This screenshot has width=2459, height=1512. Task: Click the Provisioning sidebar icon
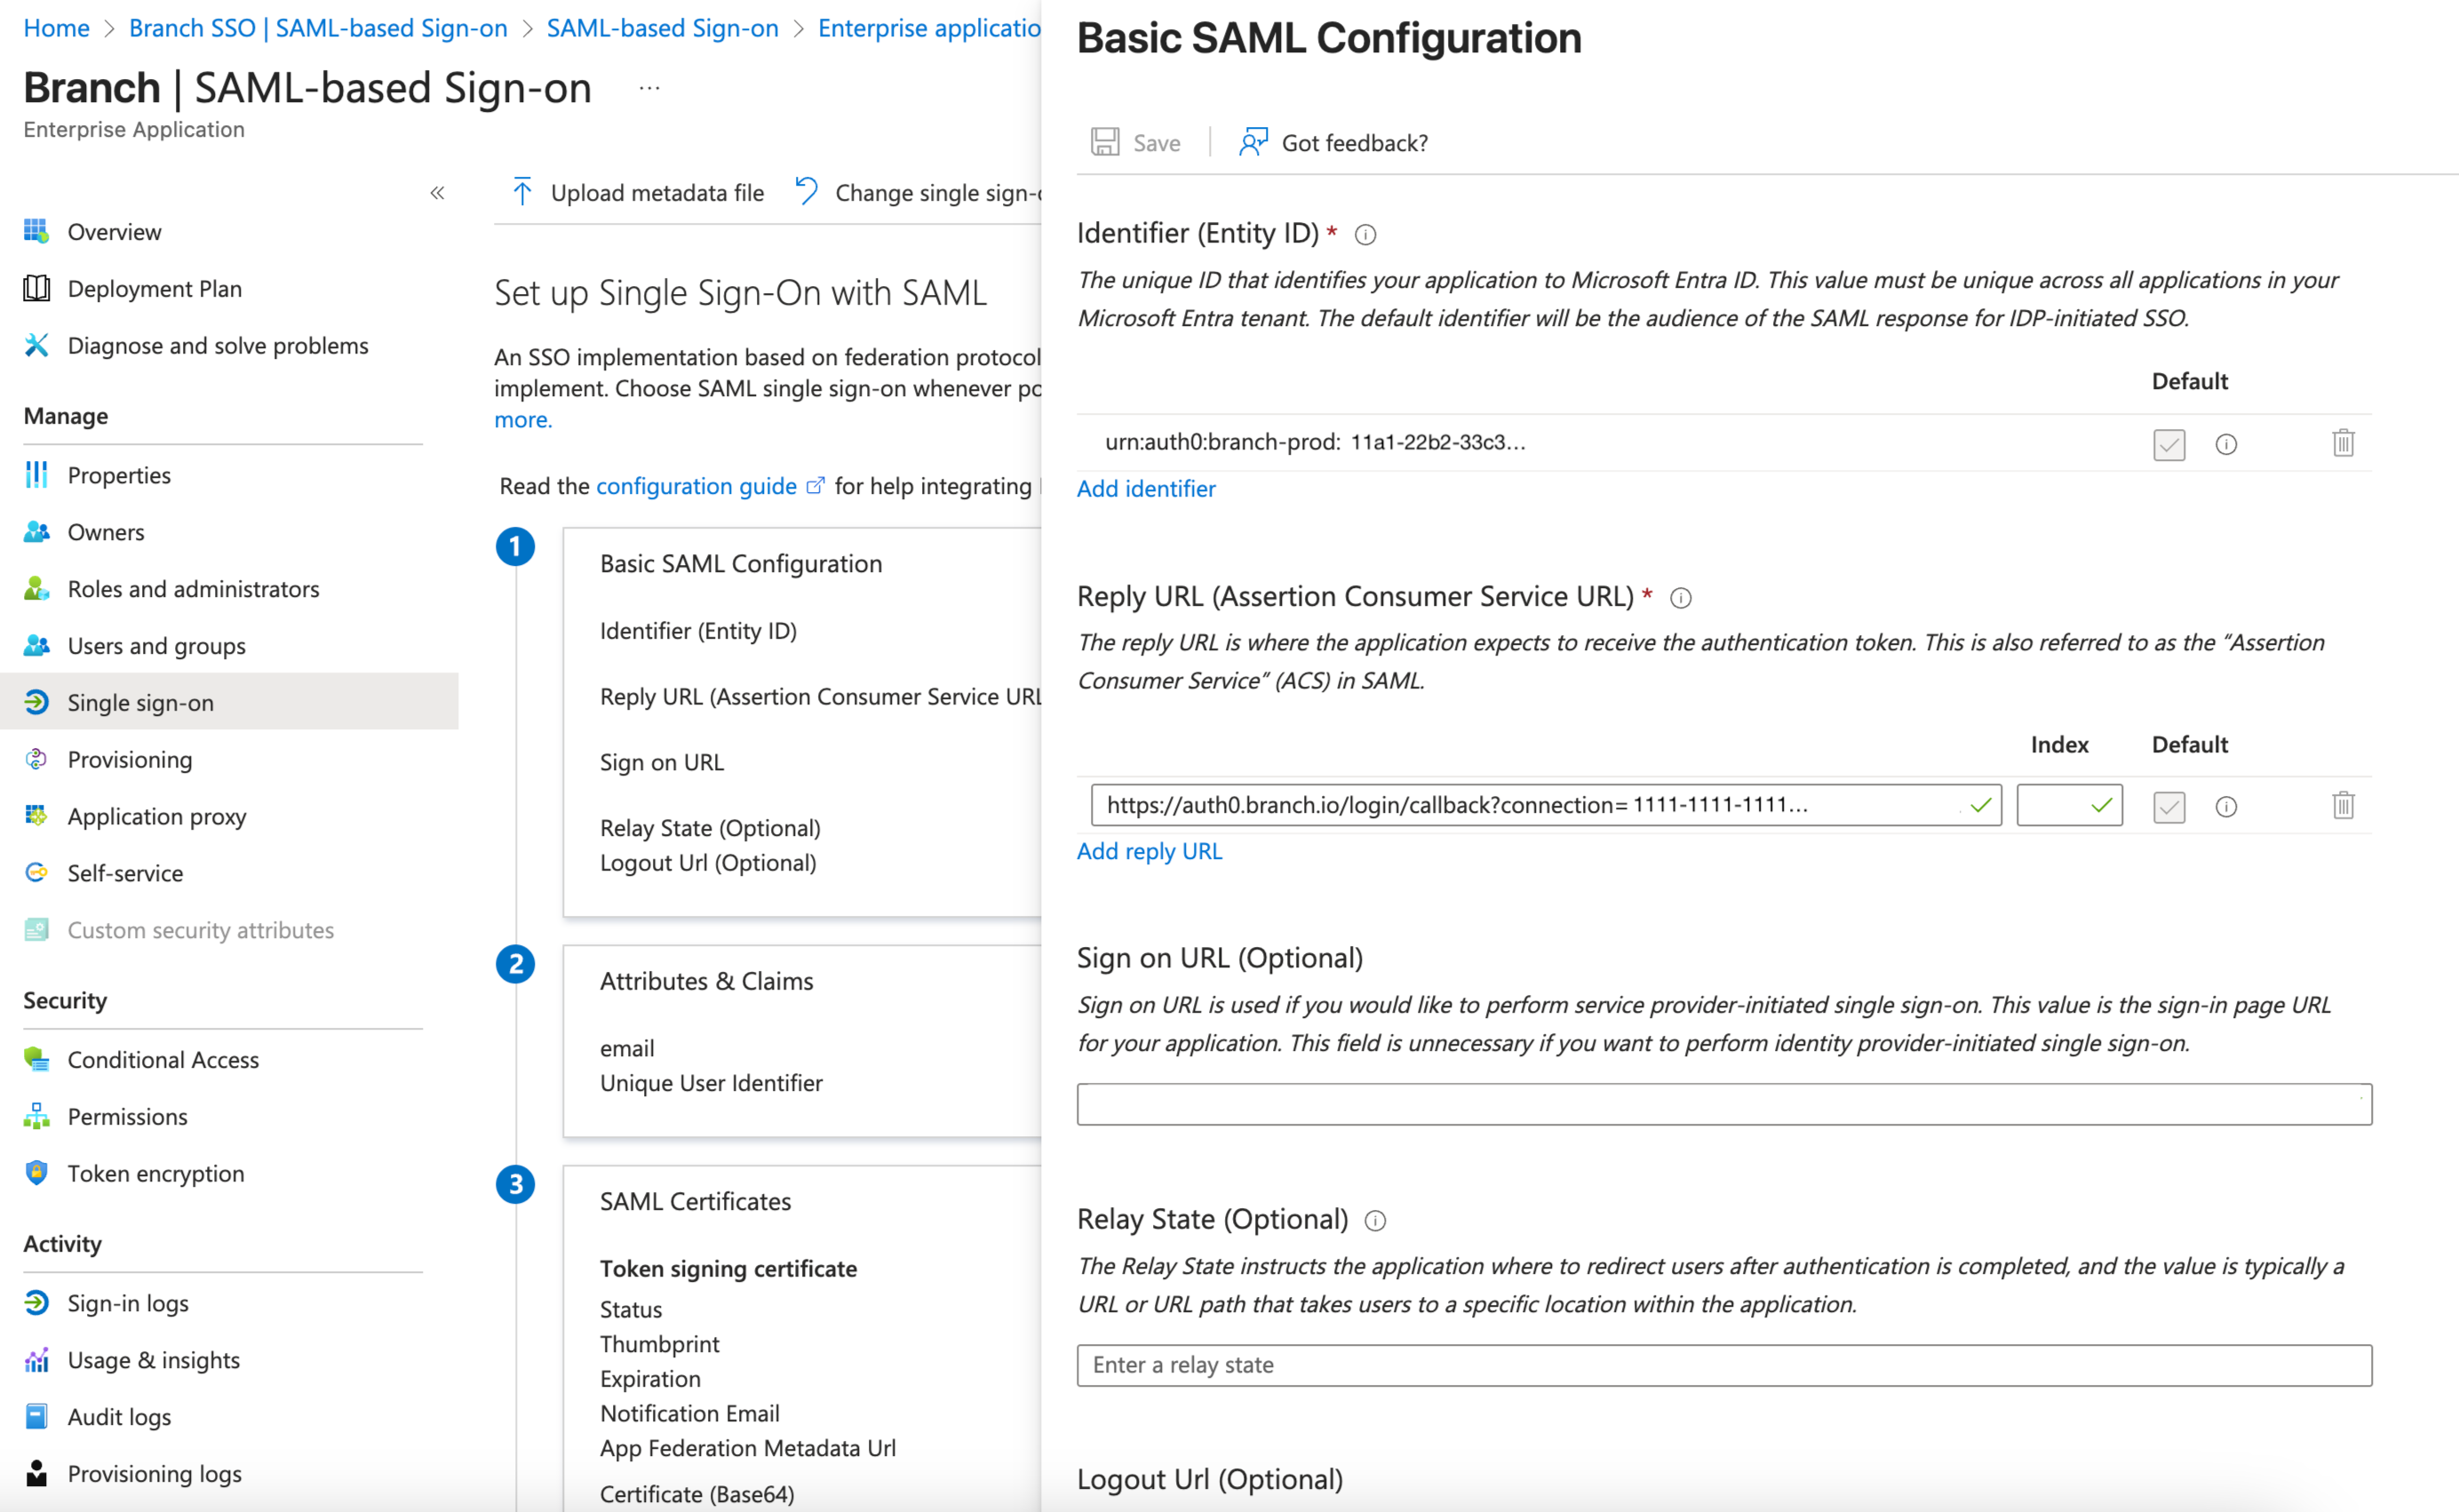pyautogui.click(x=37, y=759)
